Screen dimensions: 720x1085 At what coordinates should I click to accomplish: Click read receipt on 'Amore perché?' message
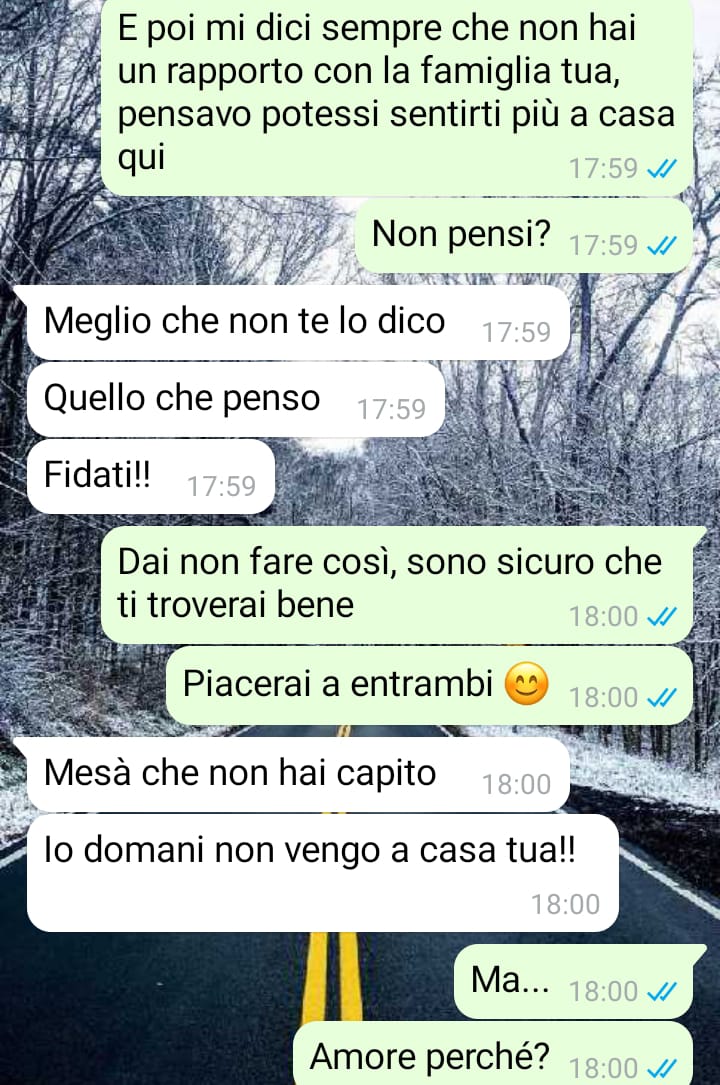(x=661, y=1068)
